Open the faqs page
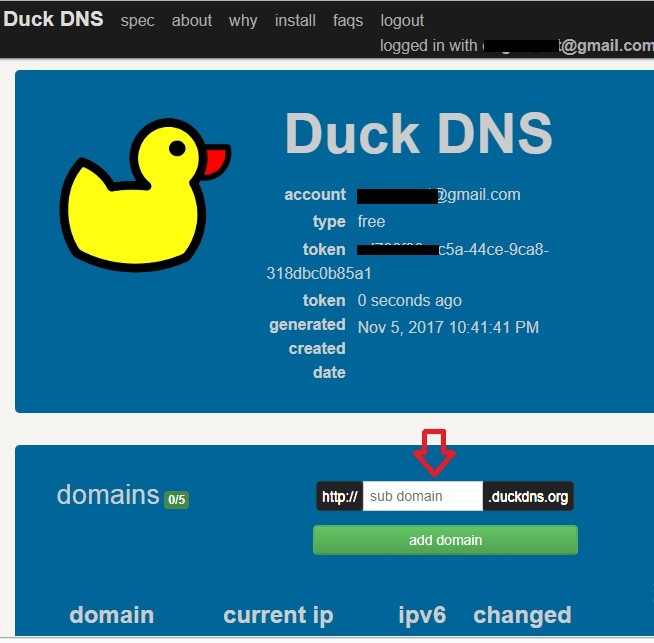 coord(348,20)
